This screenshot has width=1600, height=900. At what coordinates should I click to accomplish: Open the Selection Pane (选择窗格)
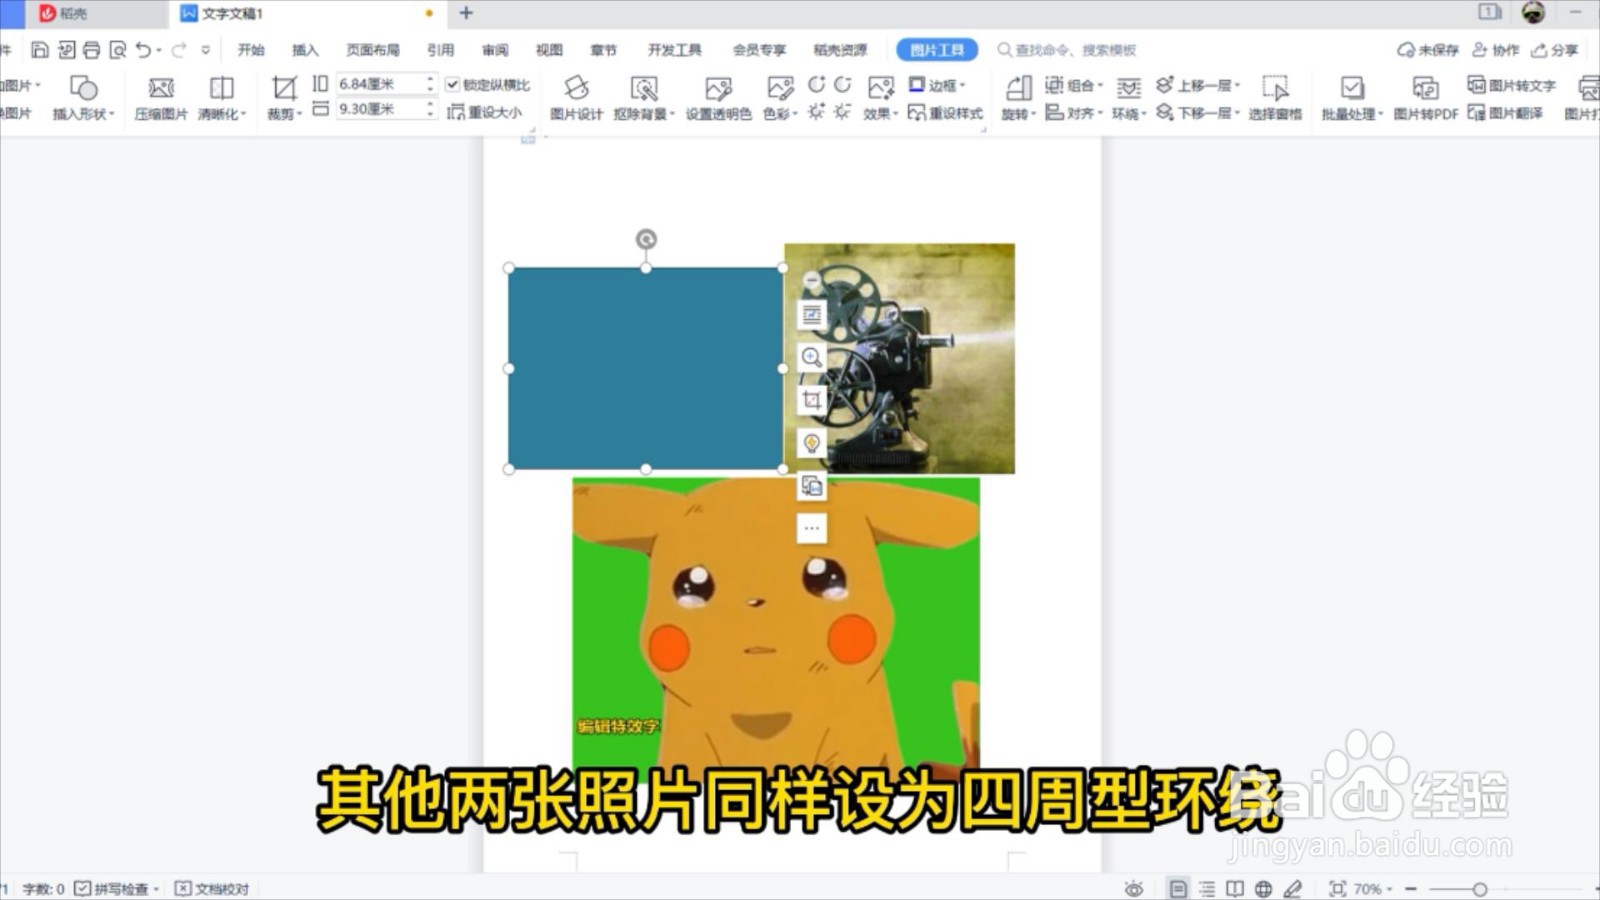coord(1275,98)
